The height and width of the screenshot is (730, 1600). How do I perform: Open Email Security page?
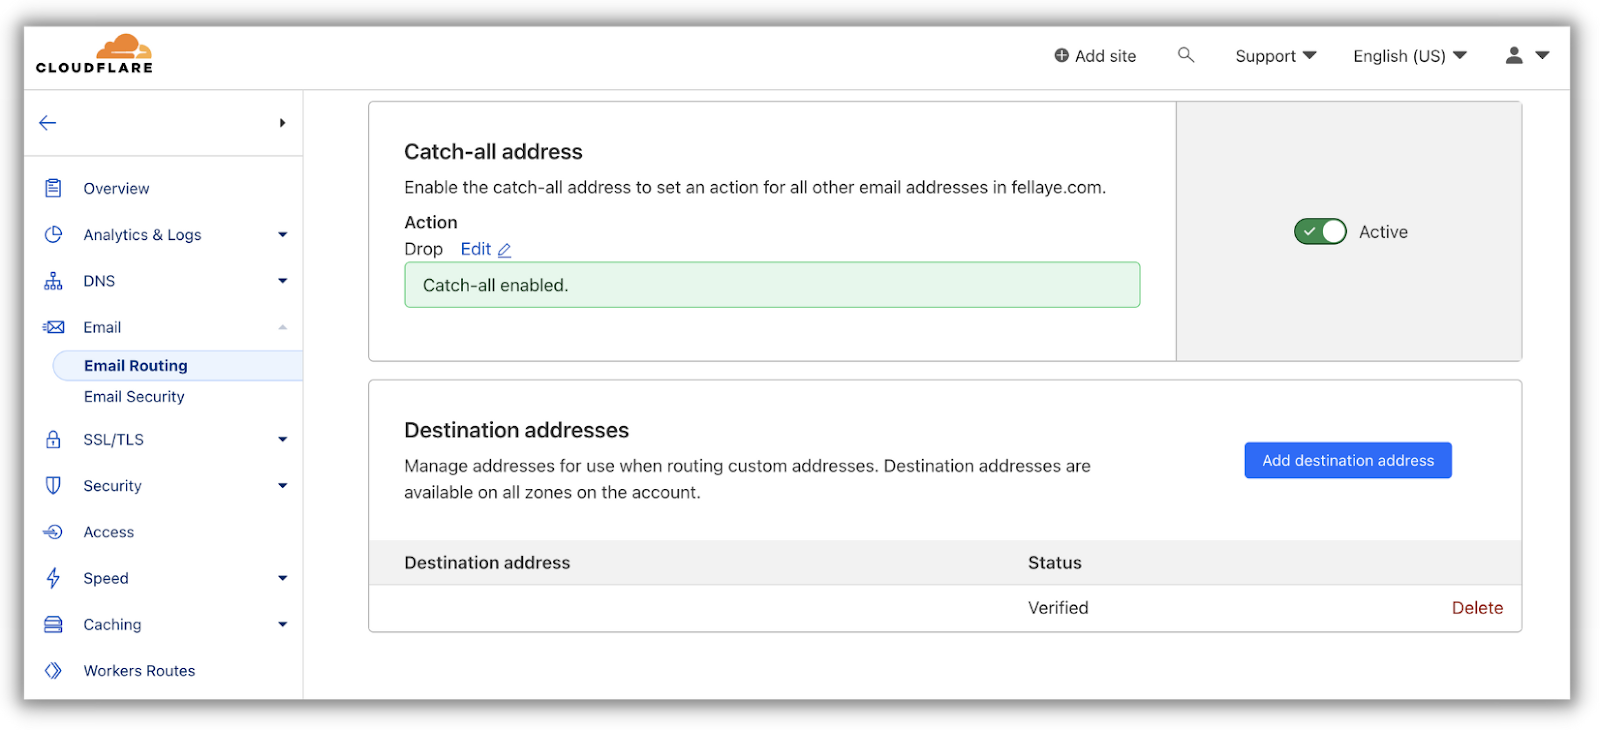(134, 397)
